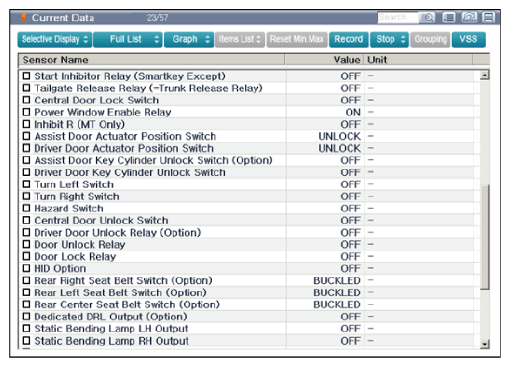Click the window minimize icon in Current Data bar

point(489,17)
